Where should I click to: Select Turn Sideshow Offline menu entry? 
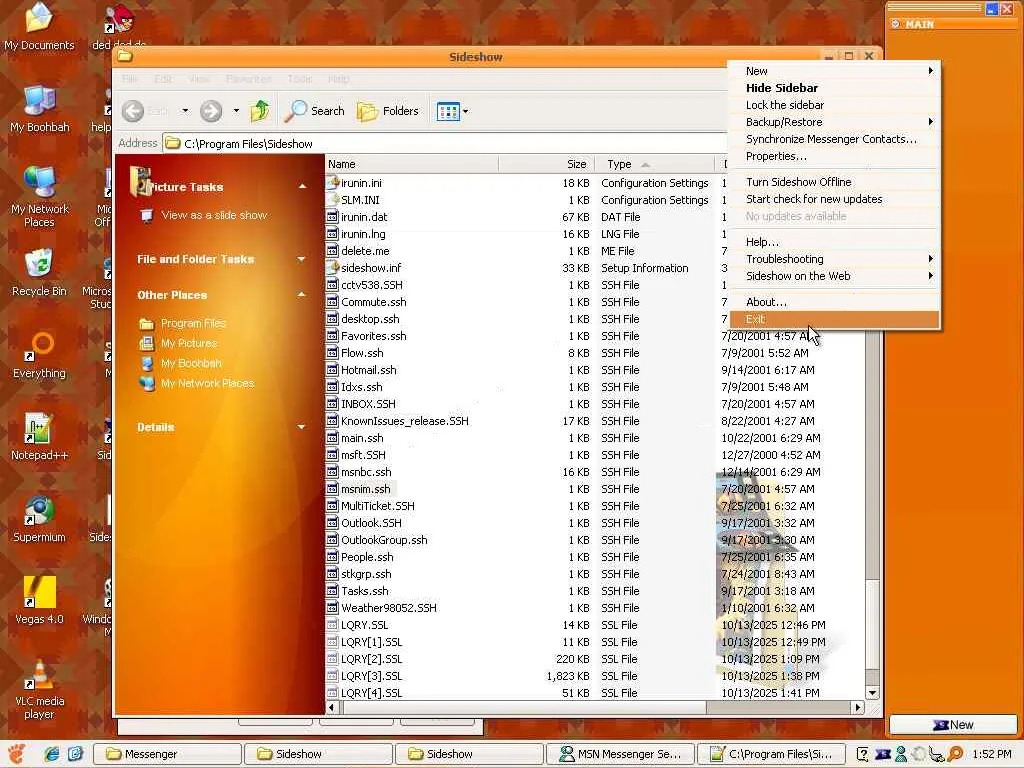point(798,182)
